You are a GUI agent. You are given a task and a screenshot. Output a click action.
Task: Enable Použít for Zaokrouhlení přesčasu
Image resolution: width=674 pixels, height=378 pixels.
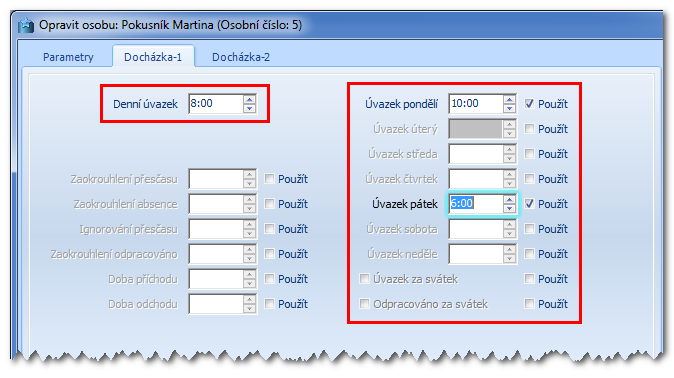[270, 178]
